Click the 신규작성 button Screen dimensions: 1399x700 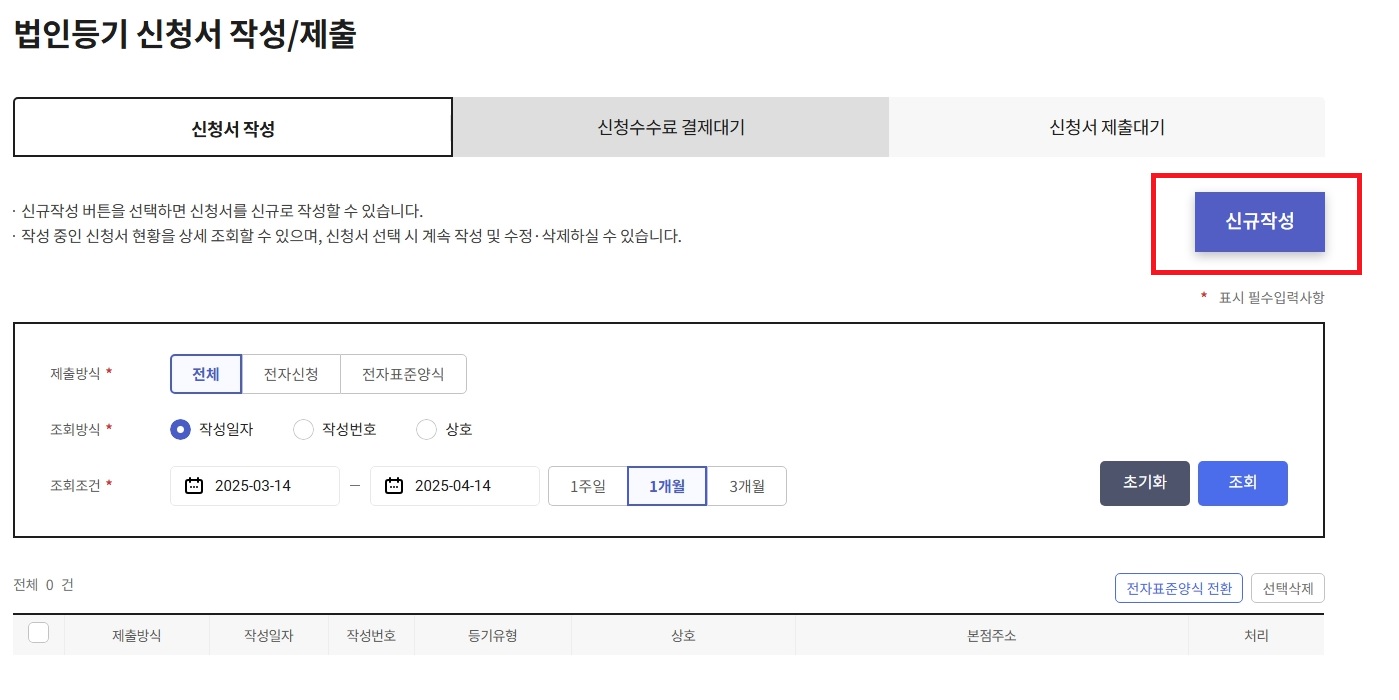1258,222
